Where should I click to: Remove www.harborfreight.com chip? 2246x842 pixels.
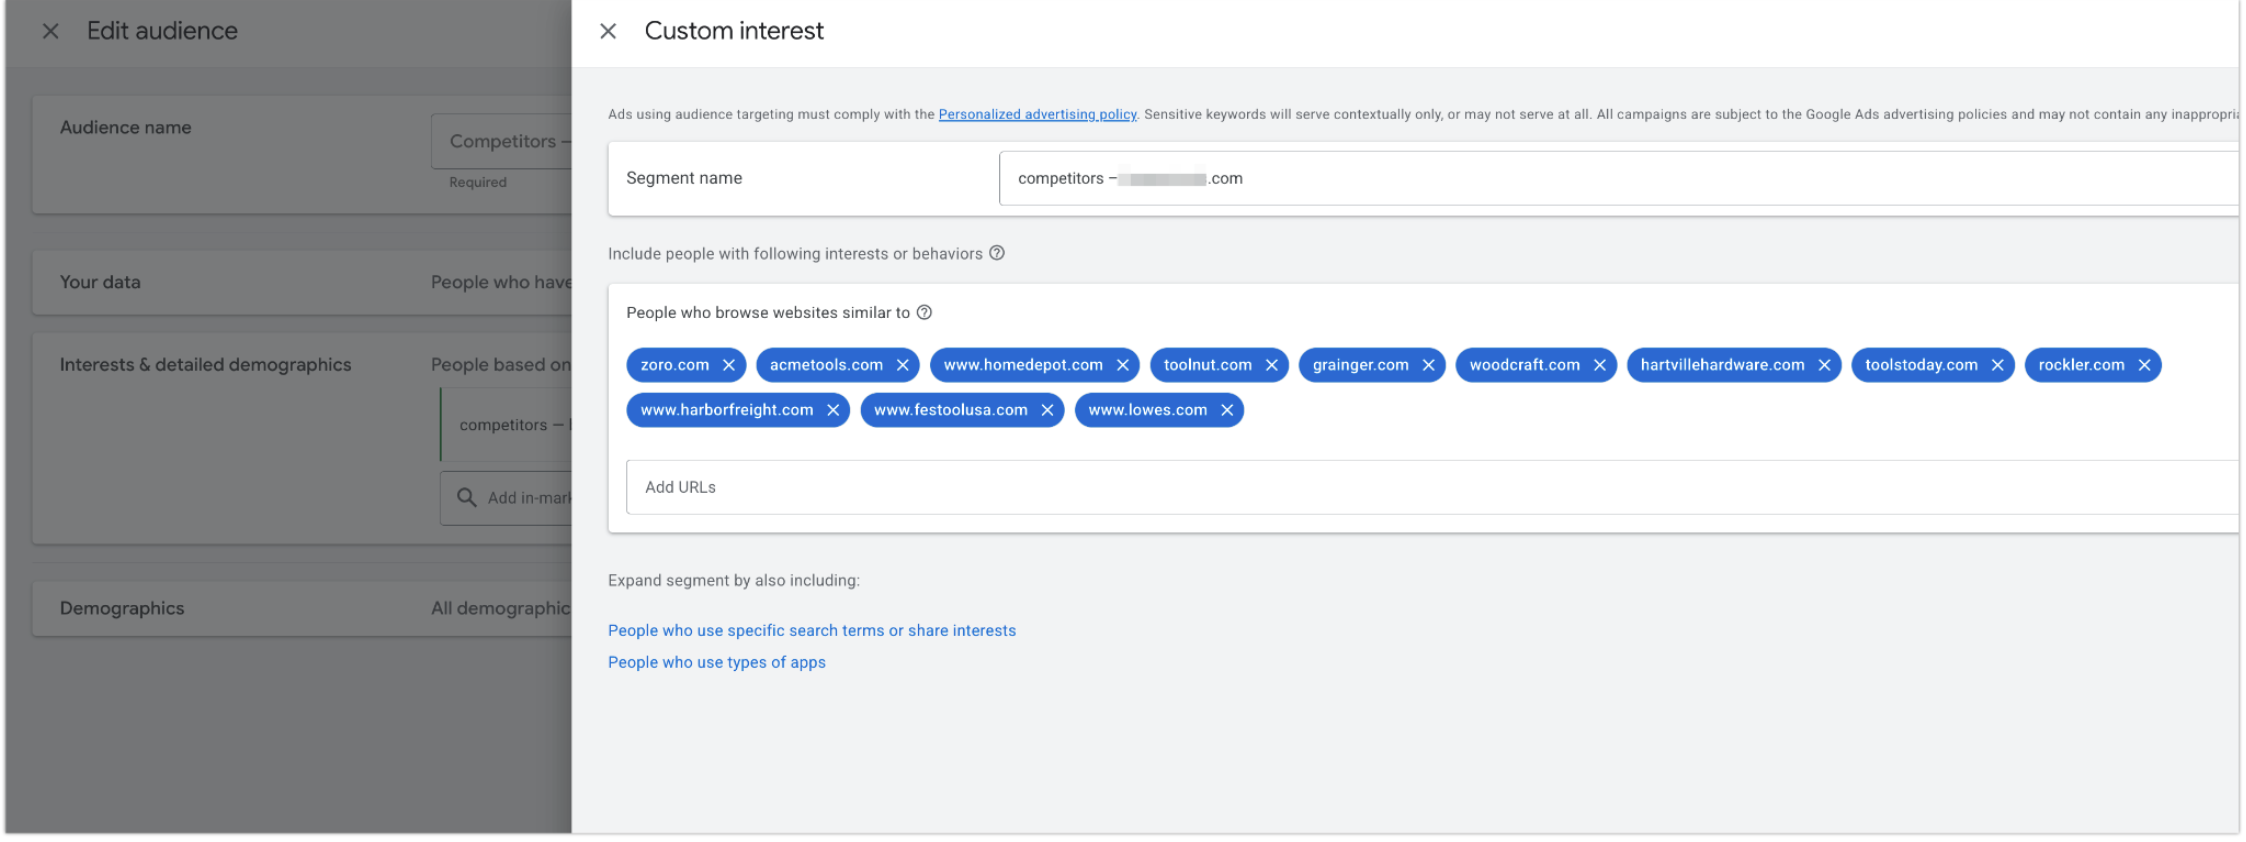click(x=833, y=410)
